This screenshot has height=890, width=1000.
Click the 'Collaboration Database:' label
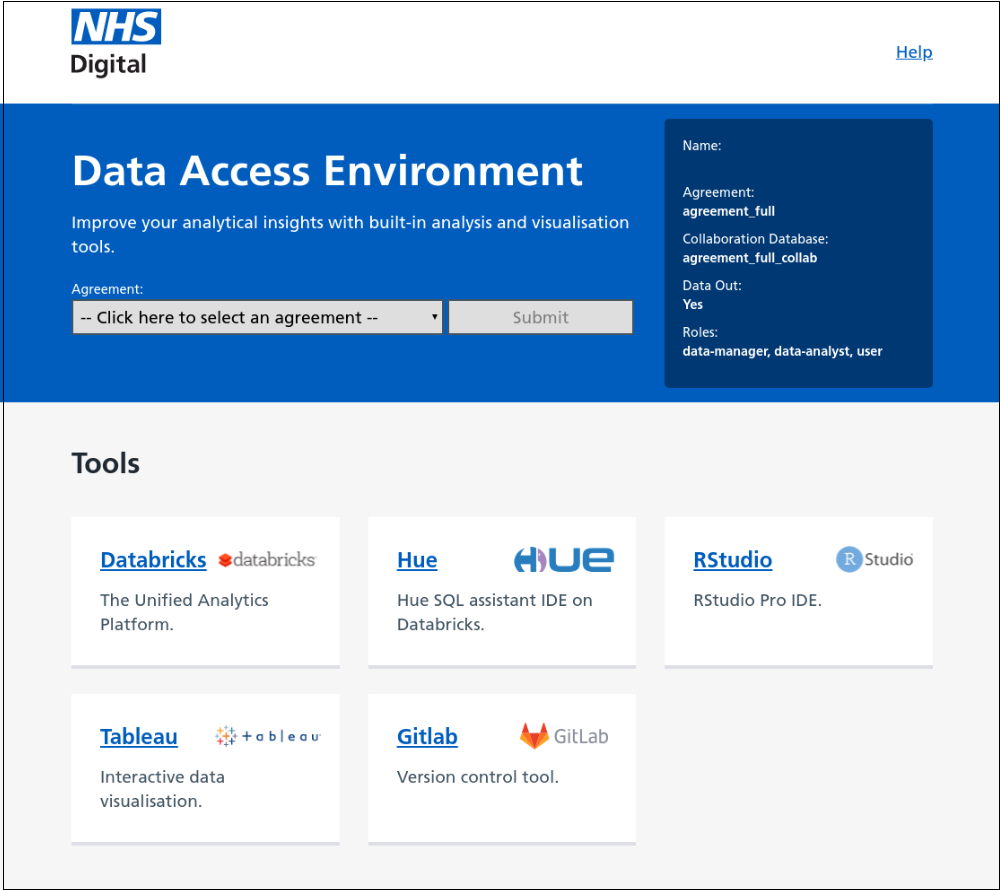pos(755,239)
